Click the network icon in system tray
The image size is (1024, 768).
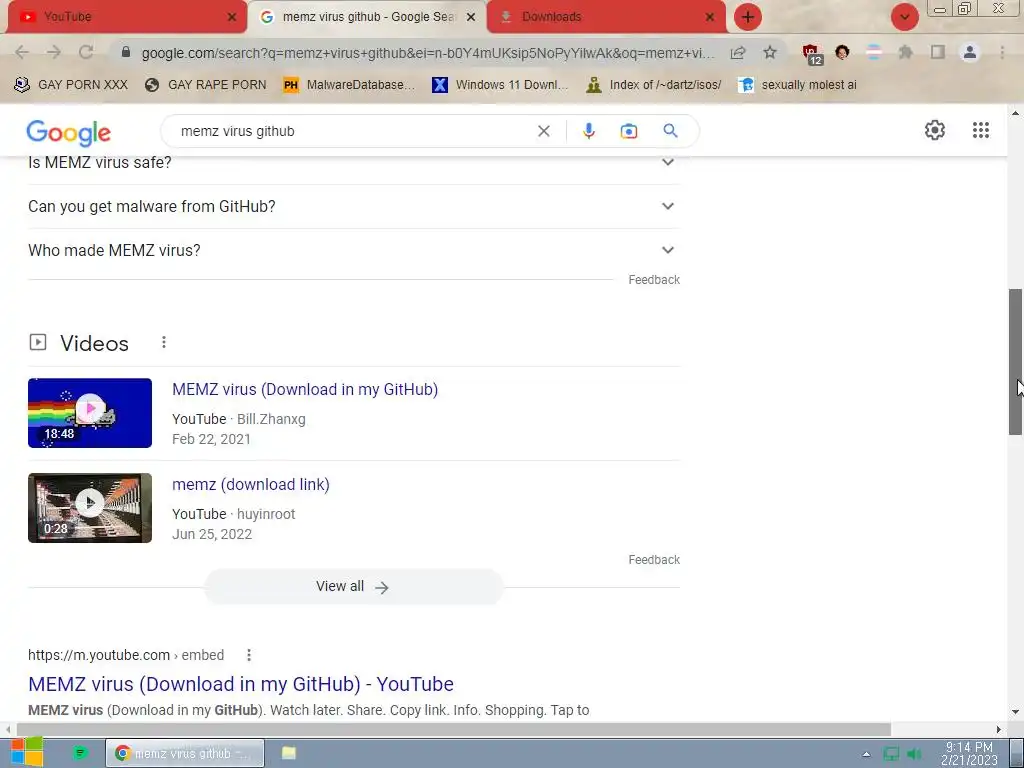pos(891,754)
